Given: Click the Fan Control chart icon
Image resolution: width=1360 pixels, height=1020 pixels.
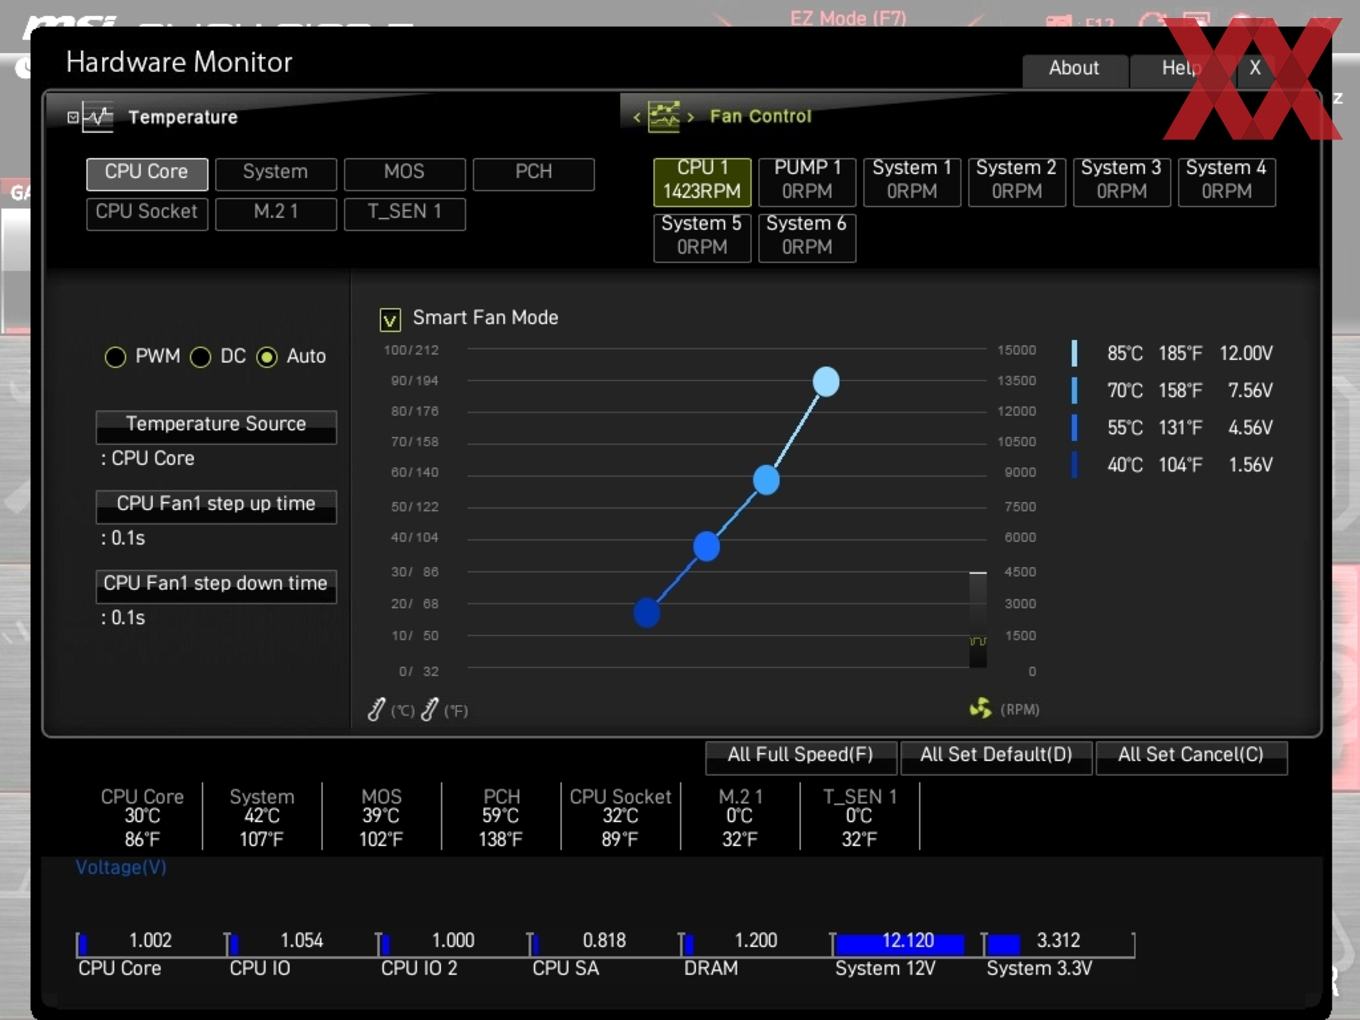Looking at the screenshot, I should click(x=663, y=116).
